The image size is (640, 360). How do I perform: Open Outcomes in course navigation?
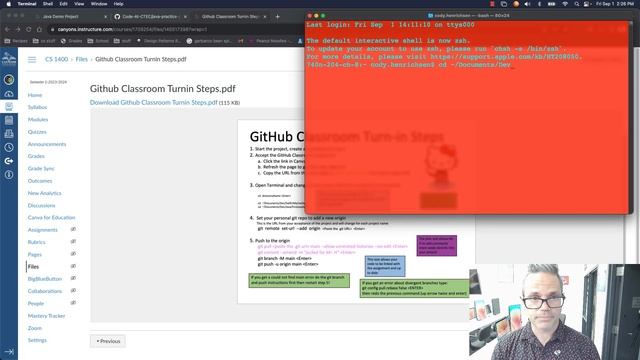[40, 181]
